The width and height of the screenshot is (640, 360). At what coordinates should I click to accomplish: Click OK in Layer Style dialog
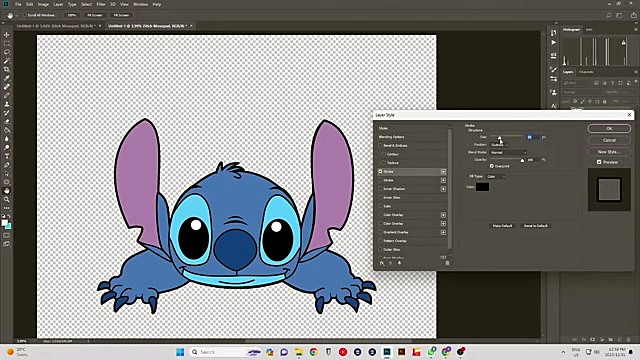click(x=609, y=128)
